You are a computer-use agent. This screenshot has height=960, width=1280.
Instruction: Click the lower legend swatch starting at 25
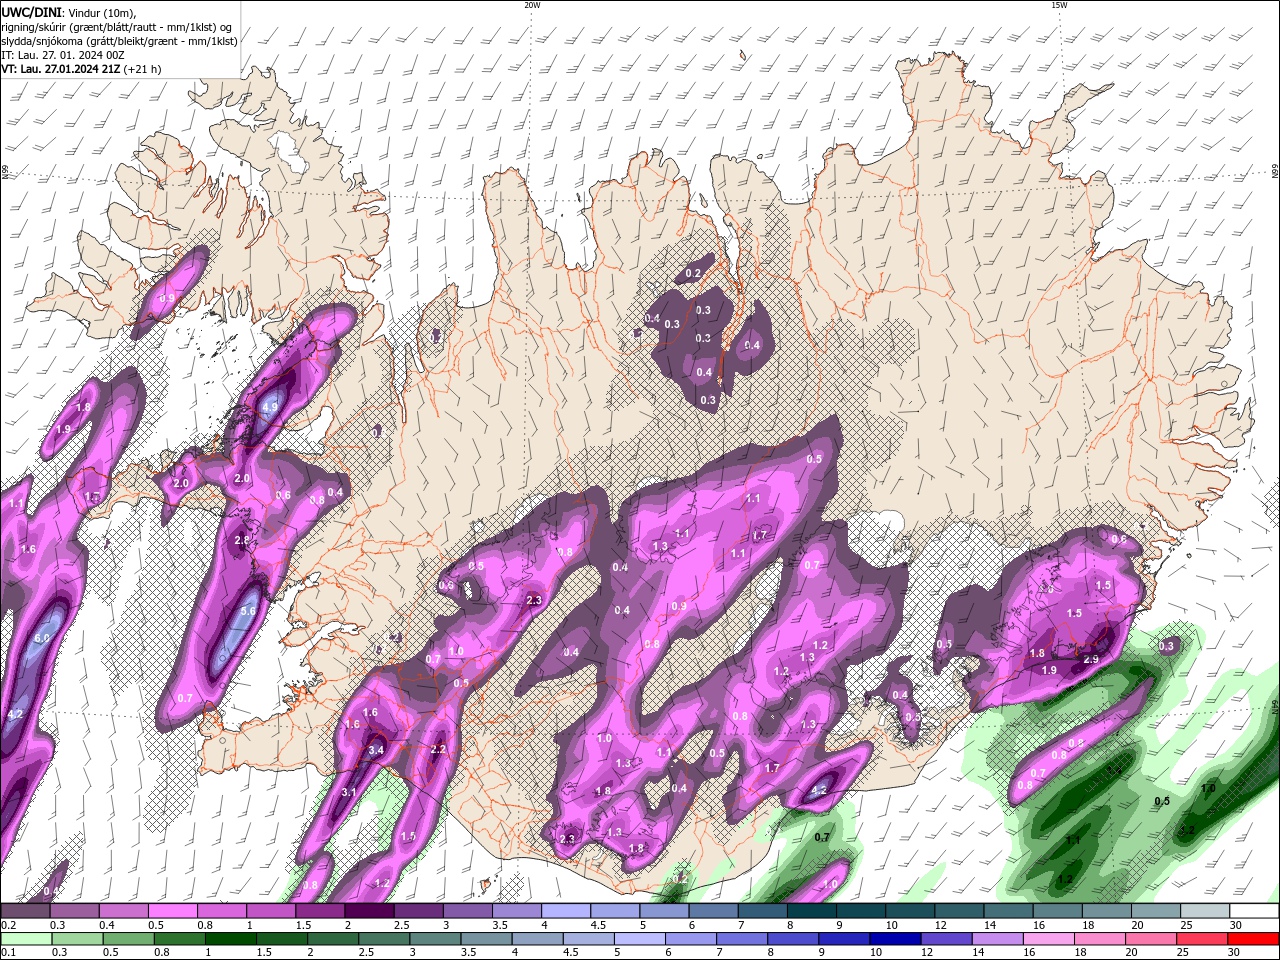click(1201, 939)
